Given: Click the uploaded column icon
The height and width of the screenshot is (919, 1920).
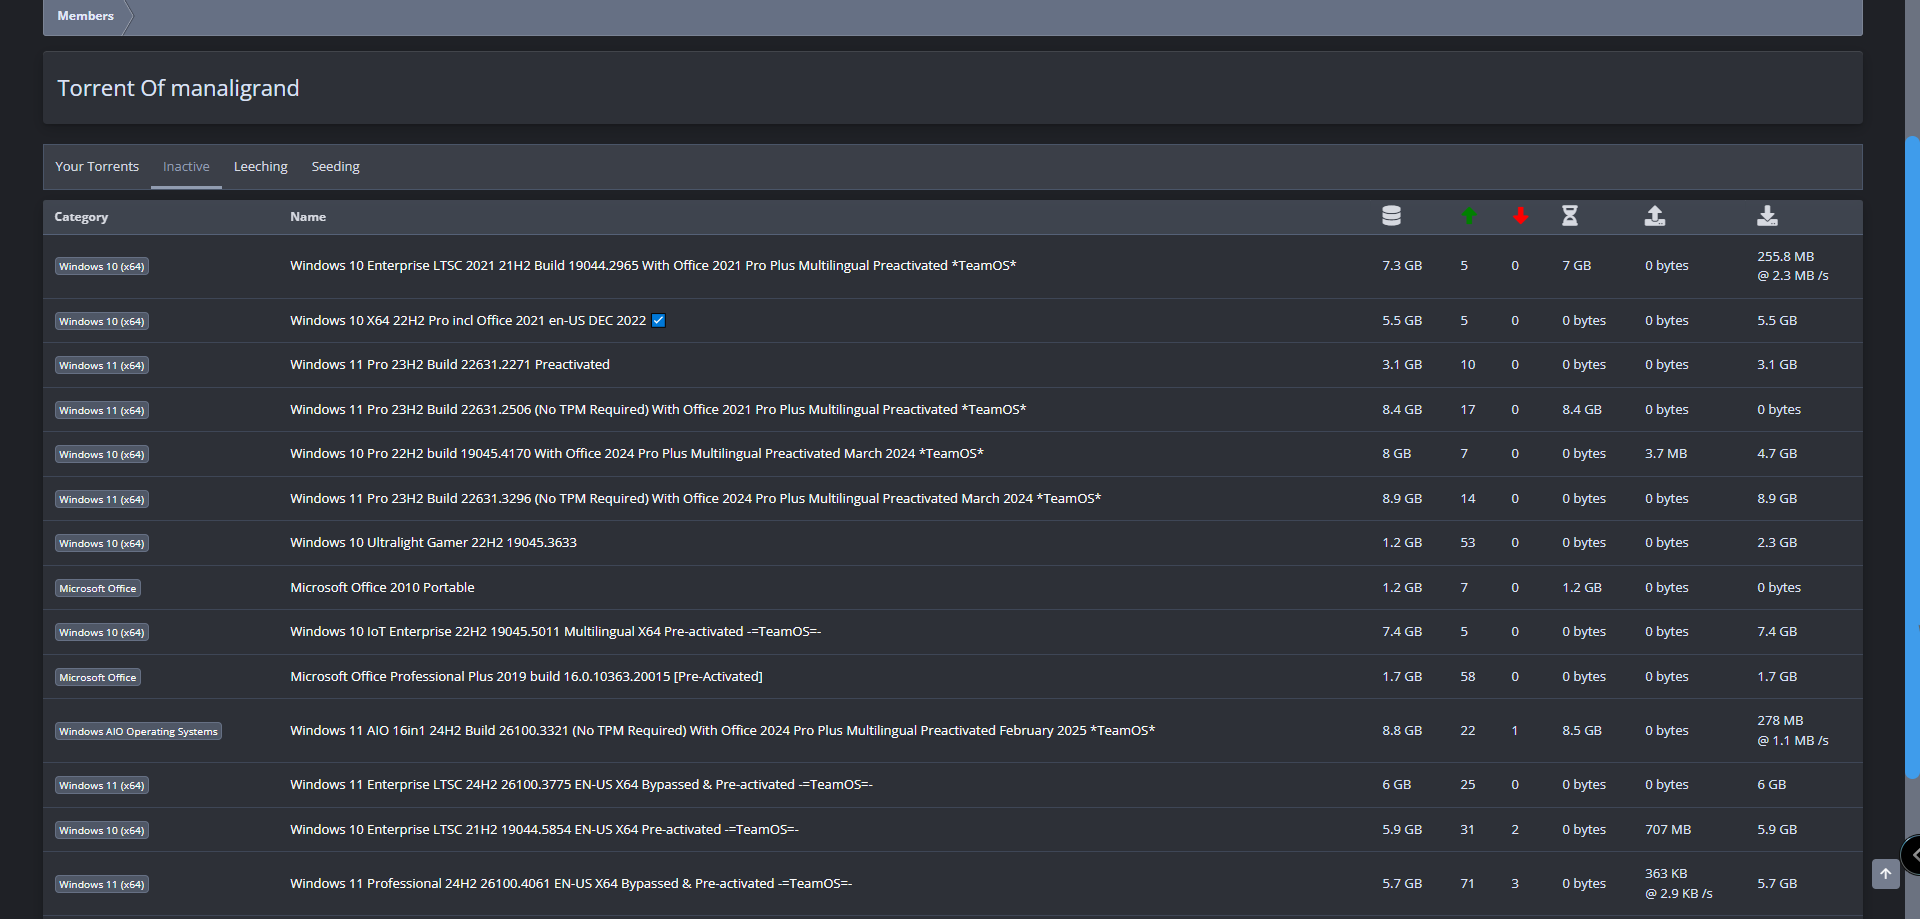Looking at the screenshot, I should [1655, 216].
